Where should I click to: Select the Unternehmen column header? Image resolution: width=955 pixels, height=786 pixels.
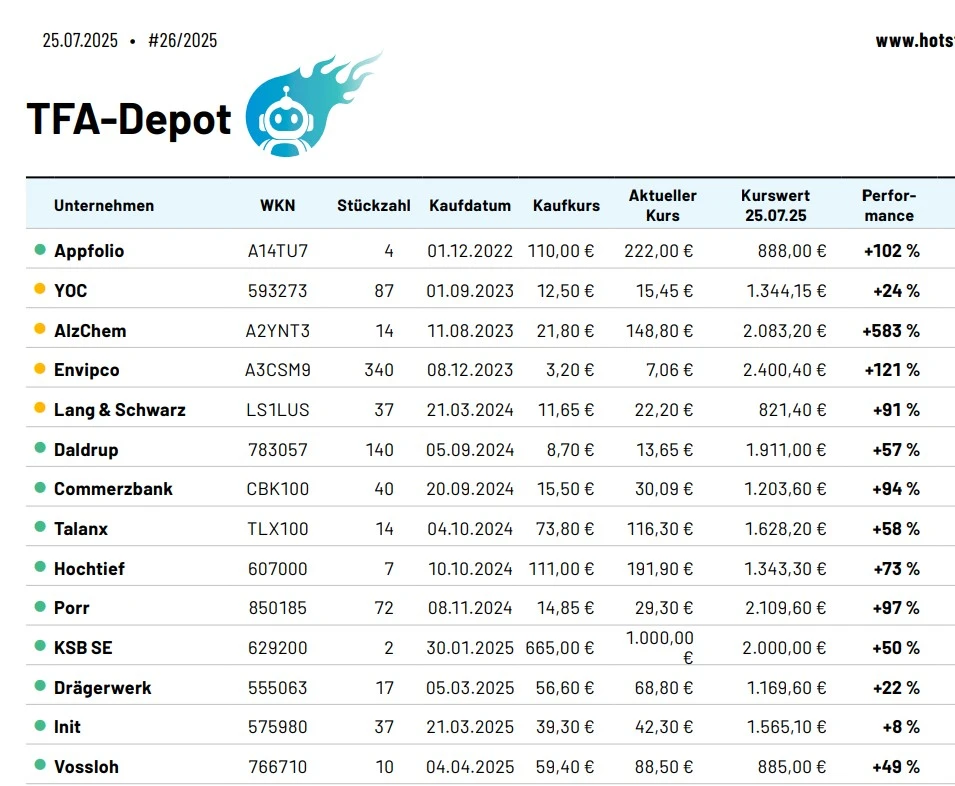pyautogui.click(x=104, y=205)
